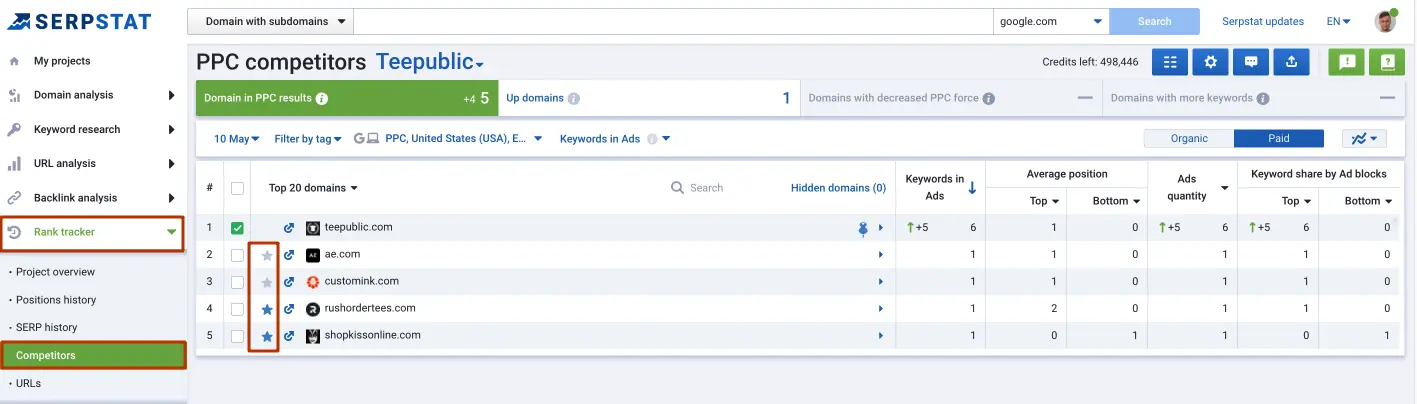
Task: Open the chart view selector
Action: click(x=1363, y=139)
